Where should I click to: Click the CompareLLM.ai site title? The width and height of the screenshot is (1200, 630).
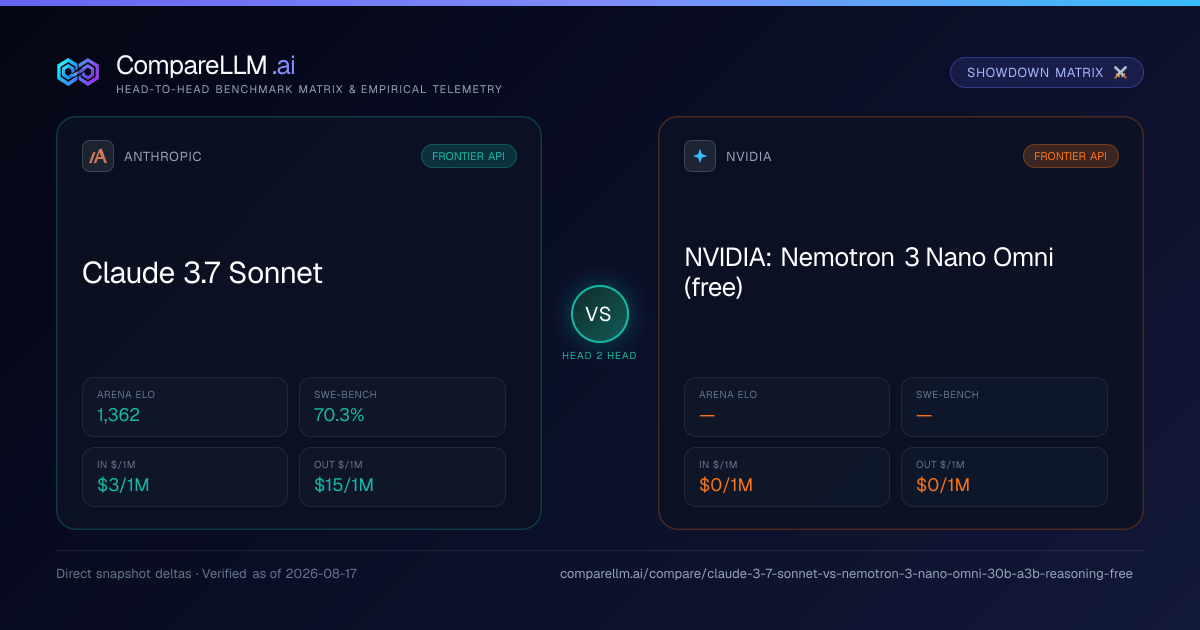pos(206,66)
